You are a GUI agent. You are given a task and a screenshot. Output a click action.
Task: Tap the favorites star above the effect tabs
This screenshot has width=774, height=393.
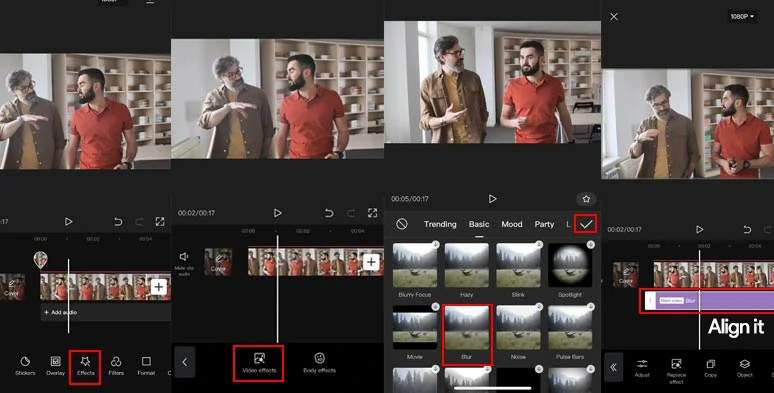[586, 199]
